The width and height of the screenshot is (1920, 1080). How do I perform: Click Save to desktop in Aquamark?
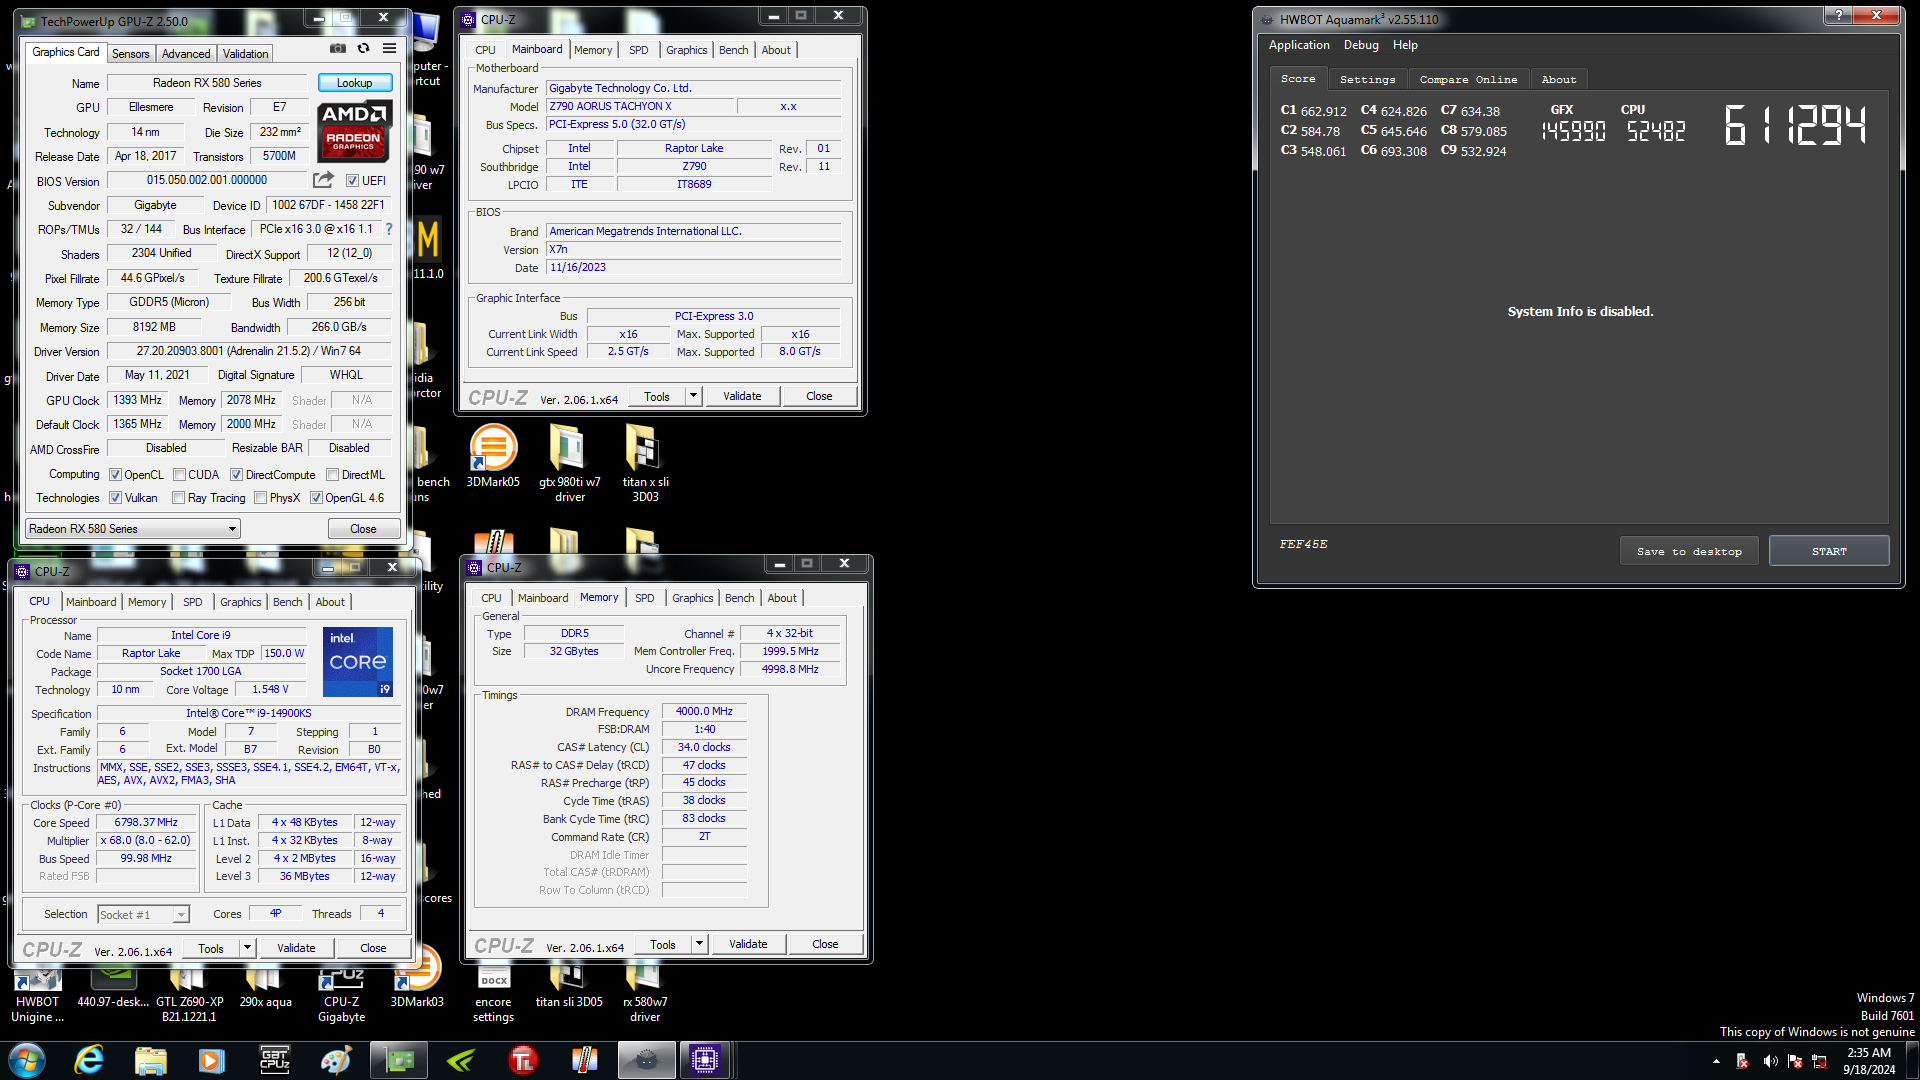pyautogui.click(x=1689, y=551)
